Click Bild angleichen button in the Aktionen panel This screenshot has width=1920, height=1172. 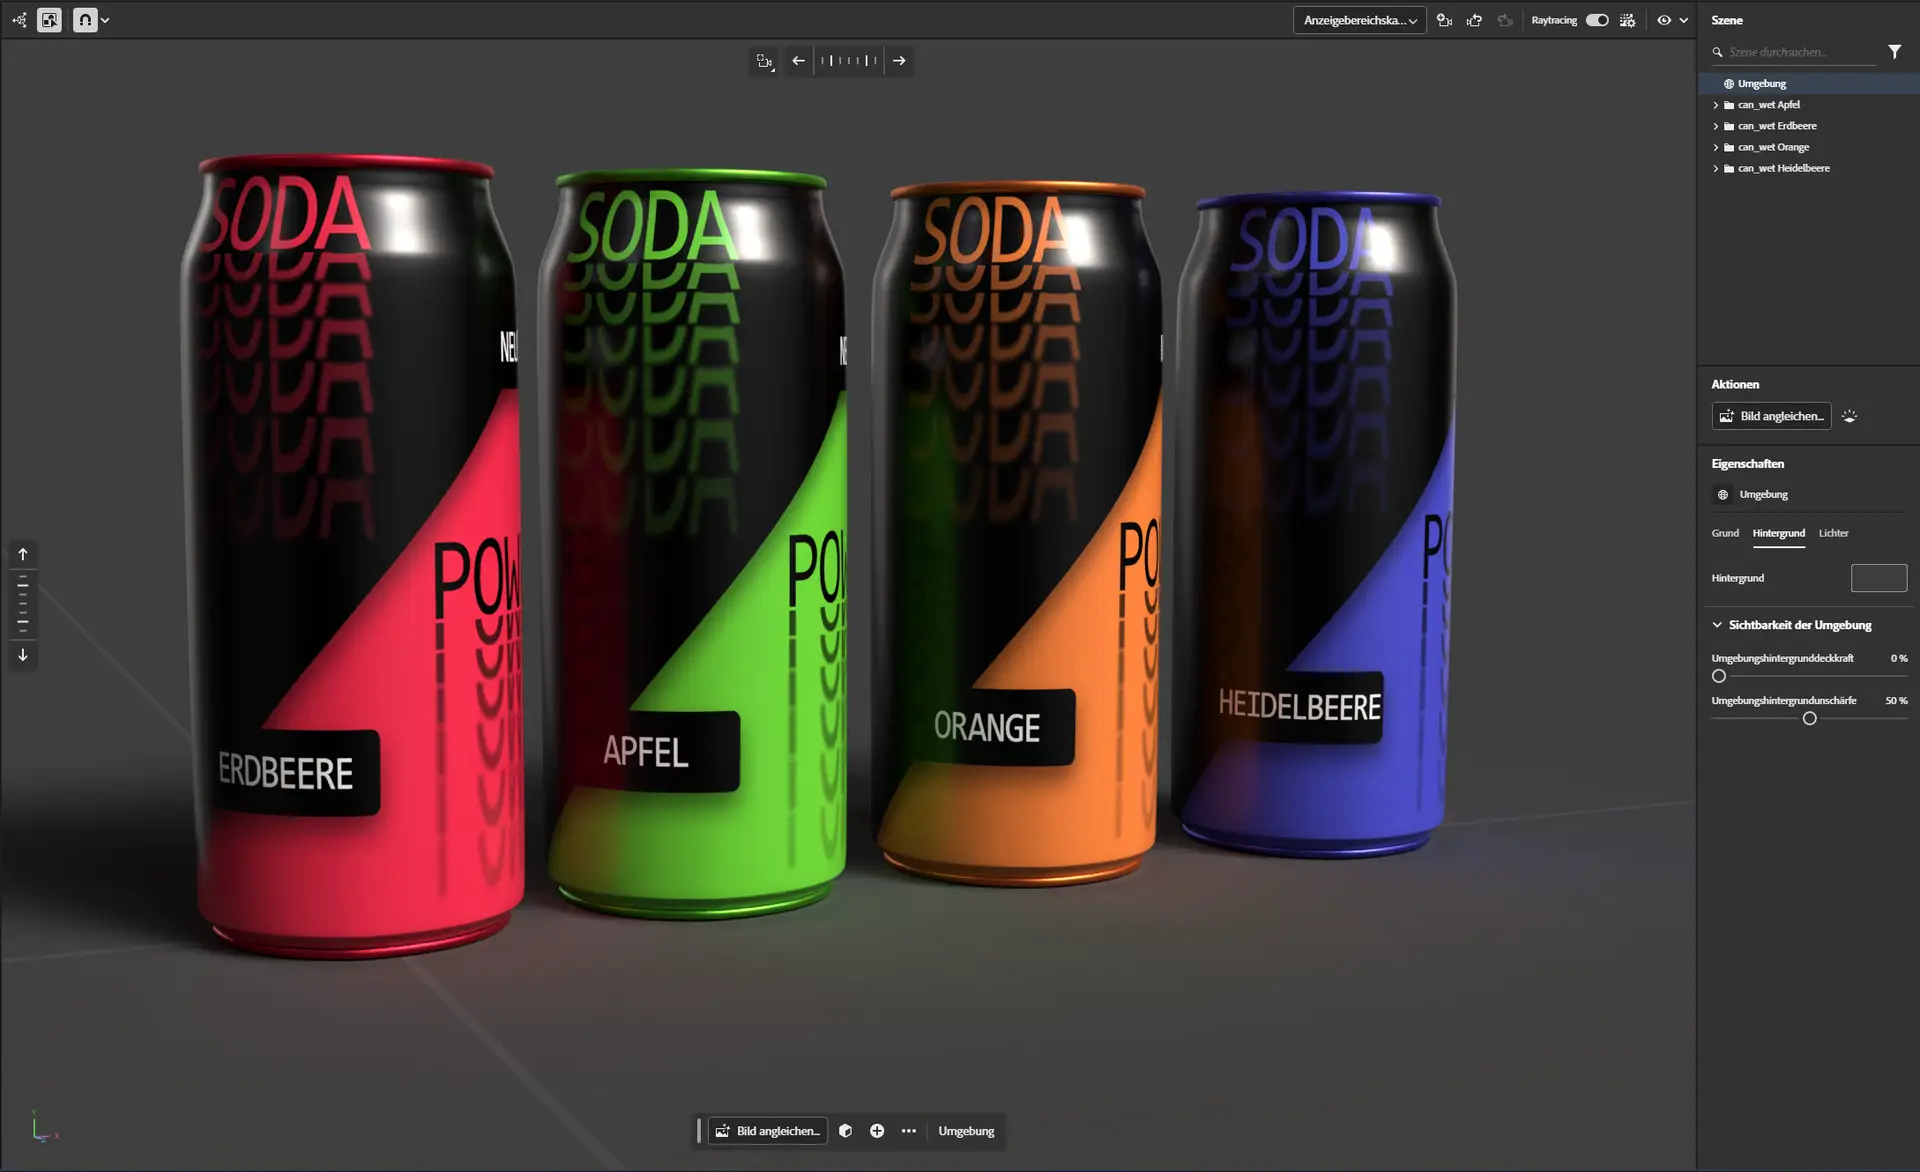click(1771, 416)
